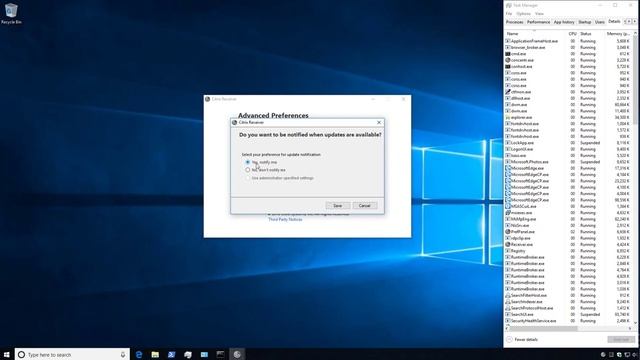640x360 pixels.
Task: Click the ctfmon.exe pen icon
Action: click(x=508, y=92)
